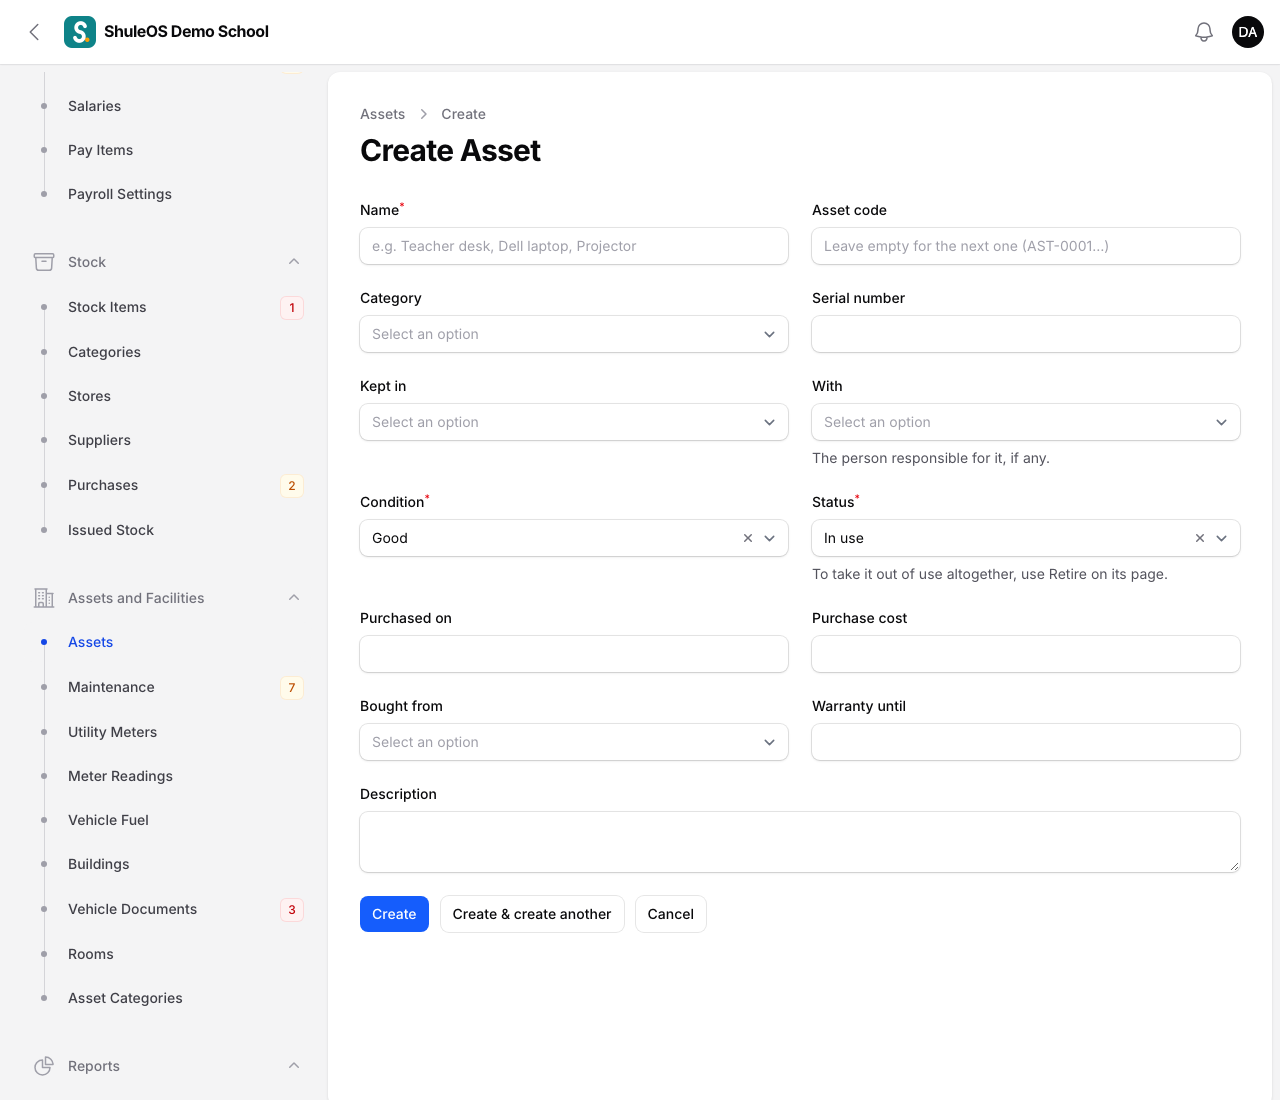Click the Stock Items badge 1

[x=292, y=307]
